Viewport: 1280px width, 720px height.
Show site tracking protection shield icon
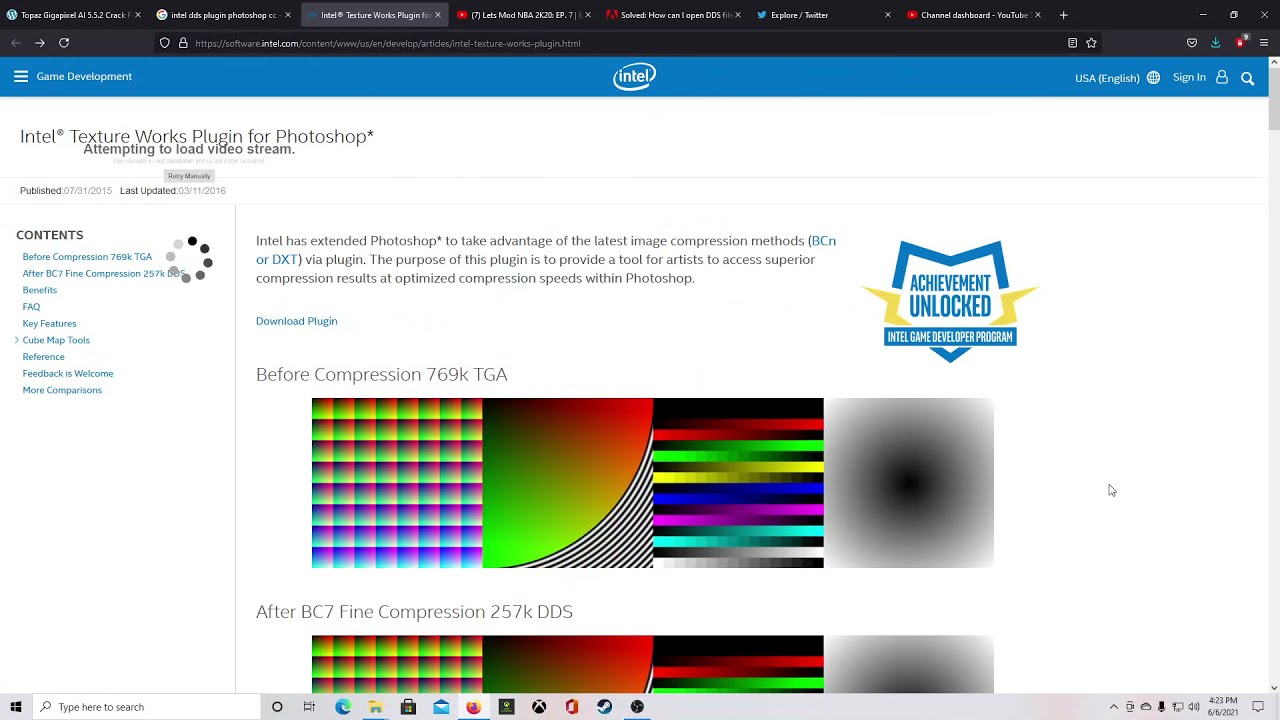point(165,43)
